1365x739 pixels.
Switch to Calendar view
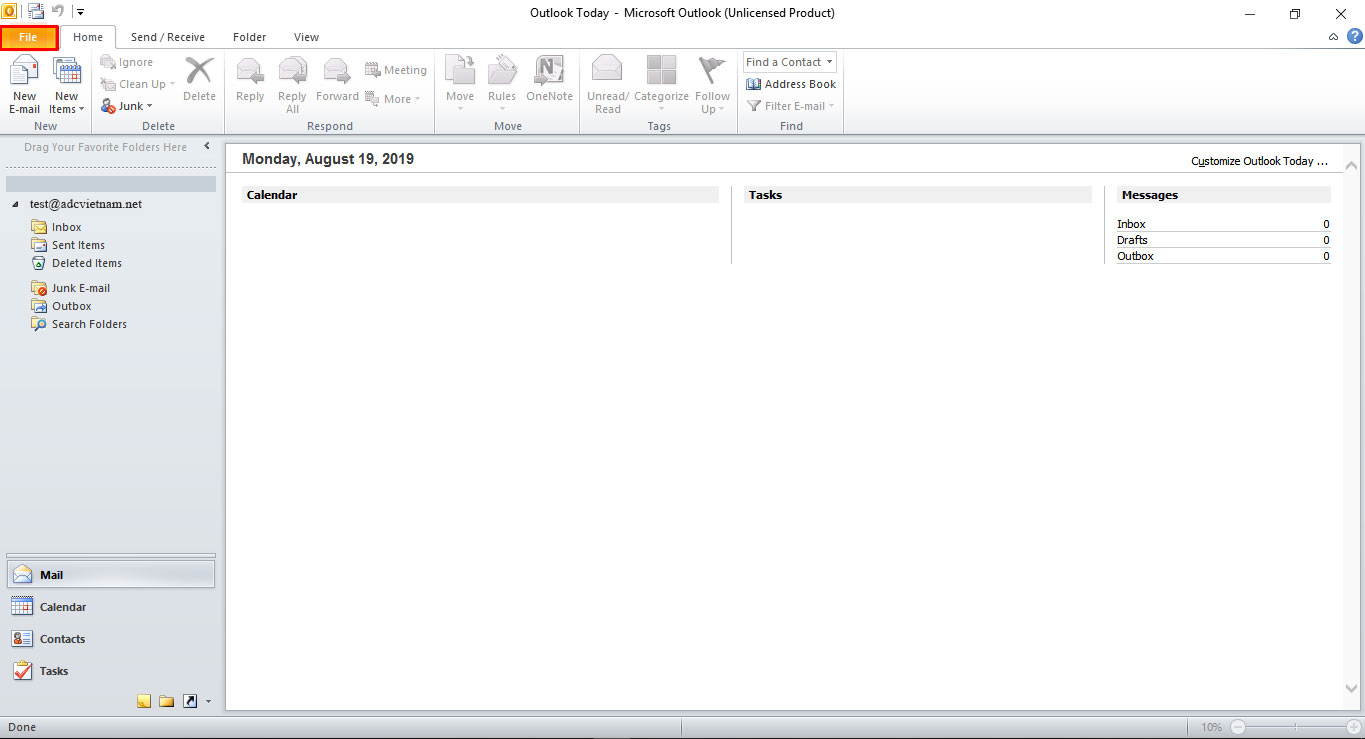click(x=110, y=607)
